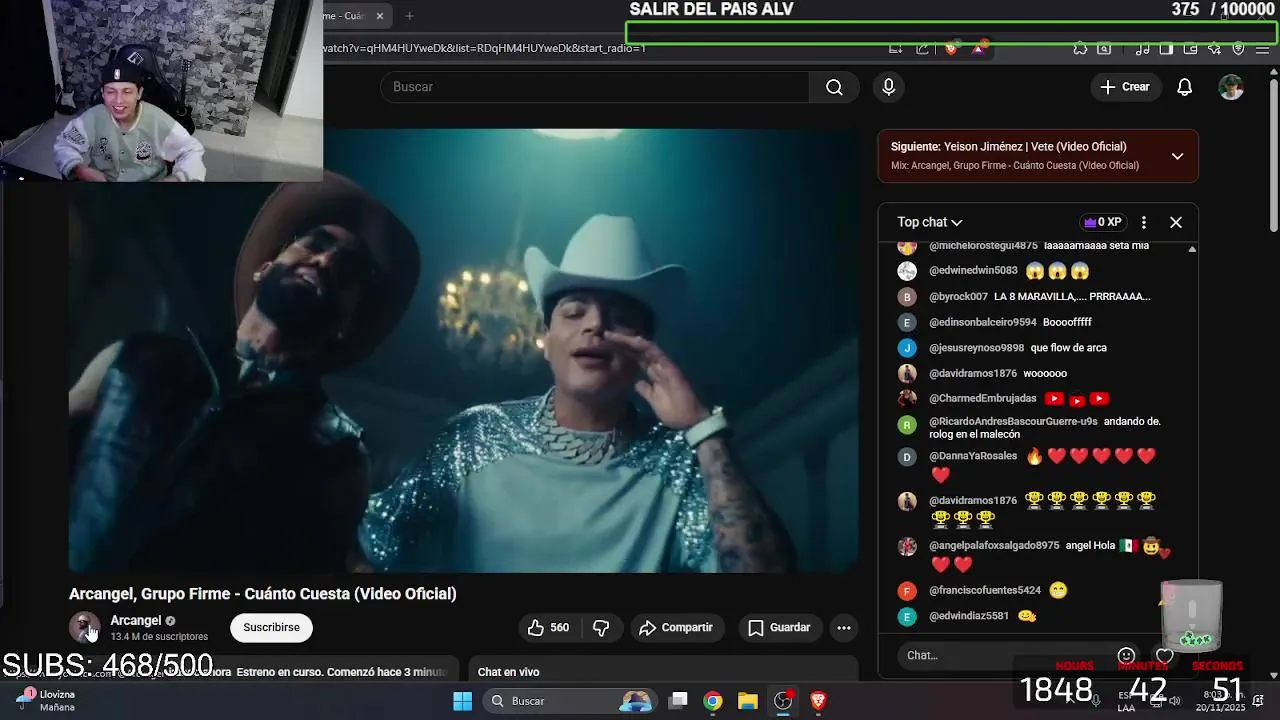Open the browser hamburger menu
Viewport: 1280px width, 720px height.
1263,48
